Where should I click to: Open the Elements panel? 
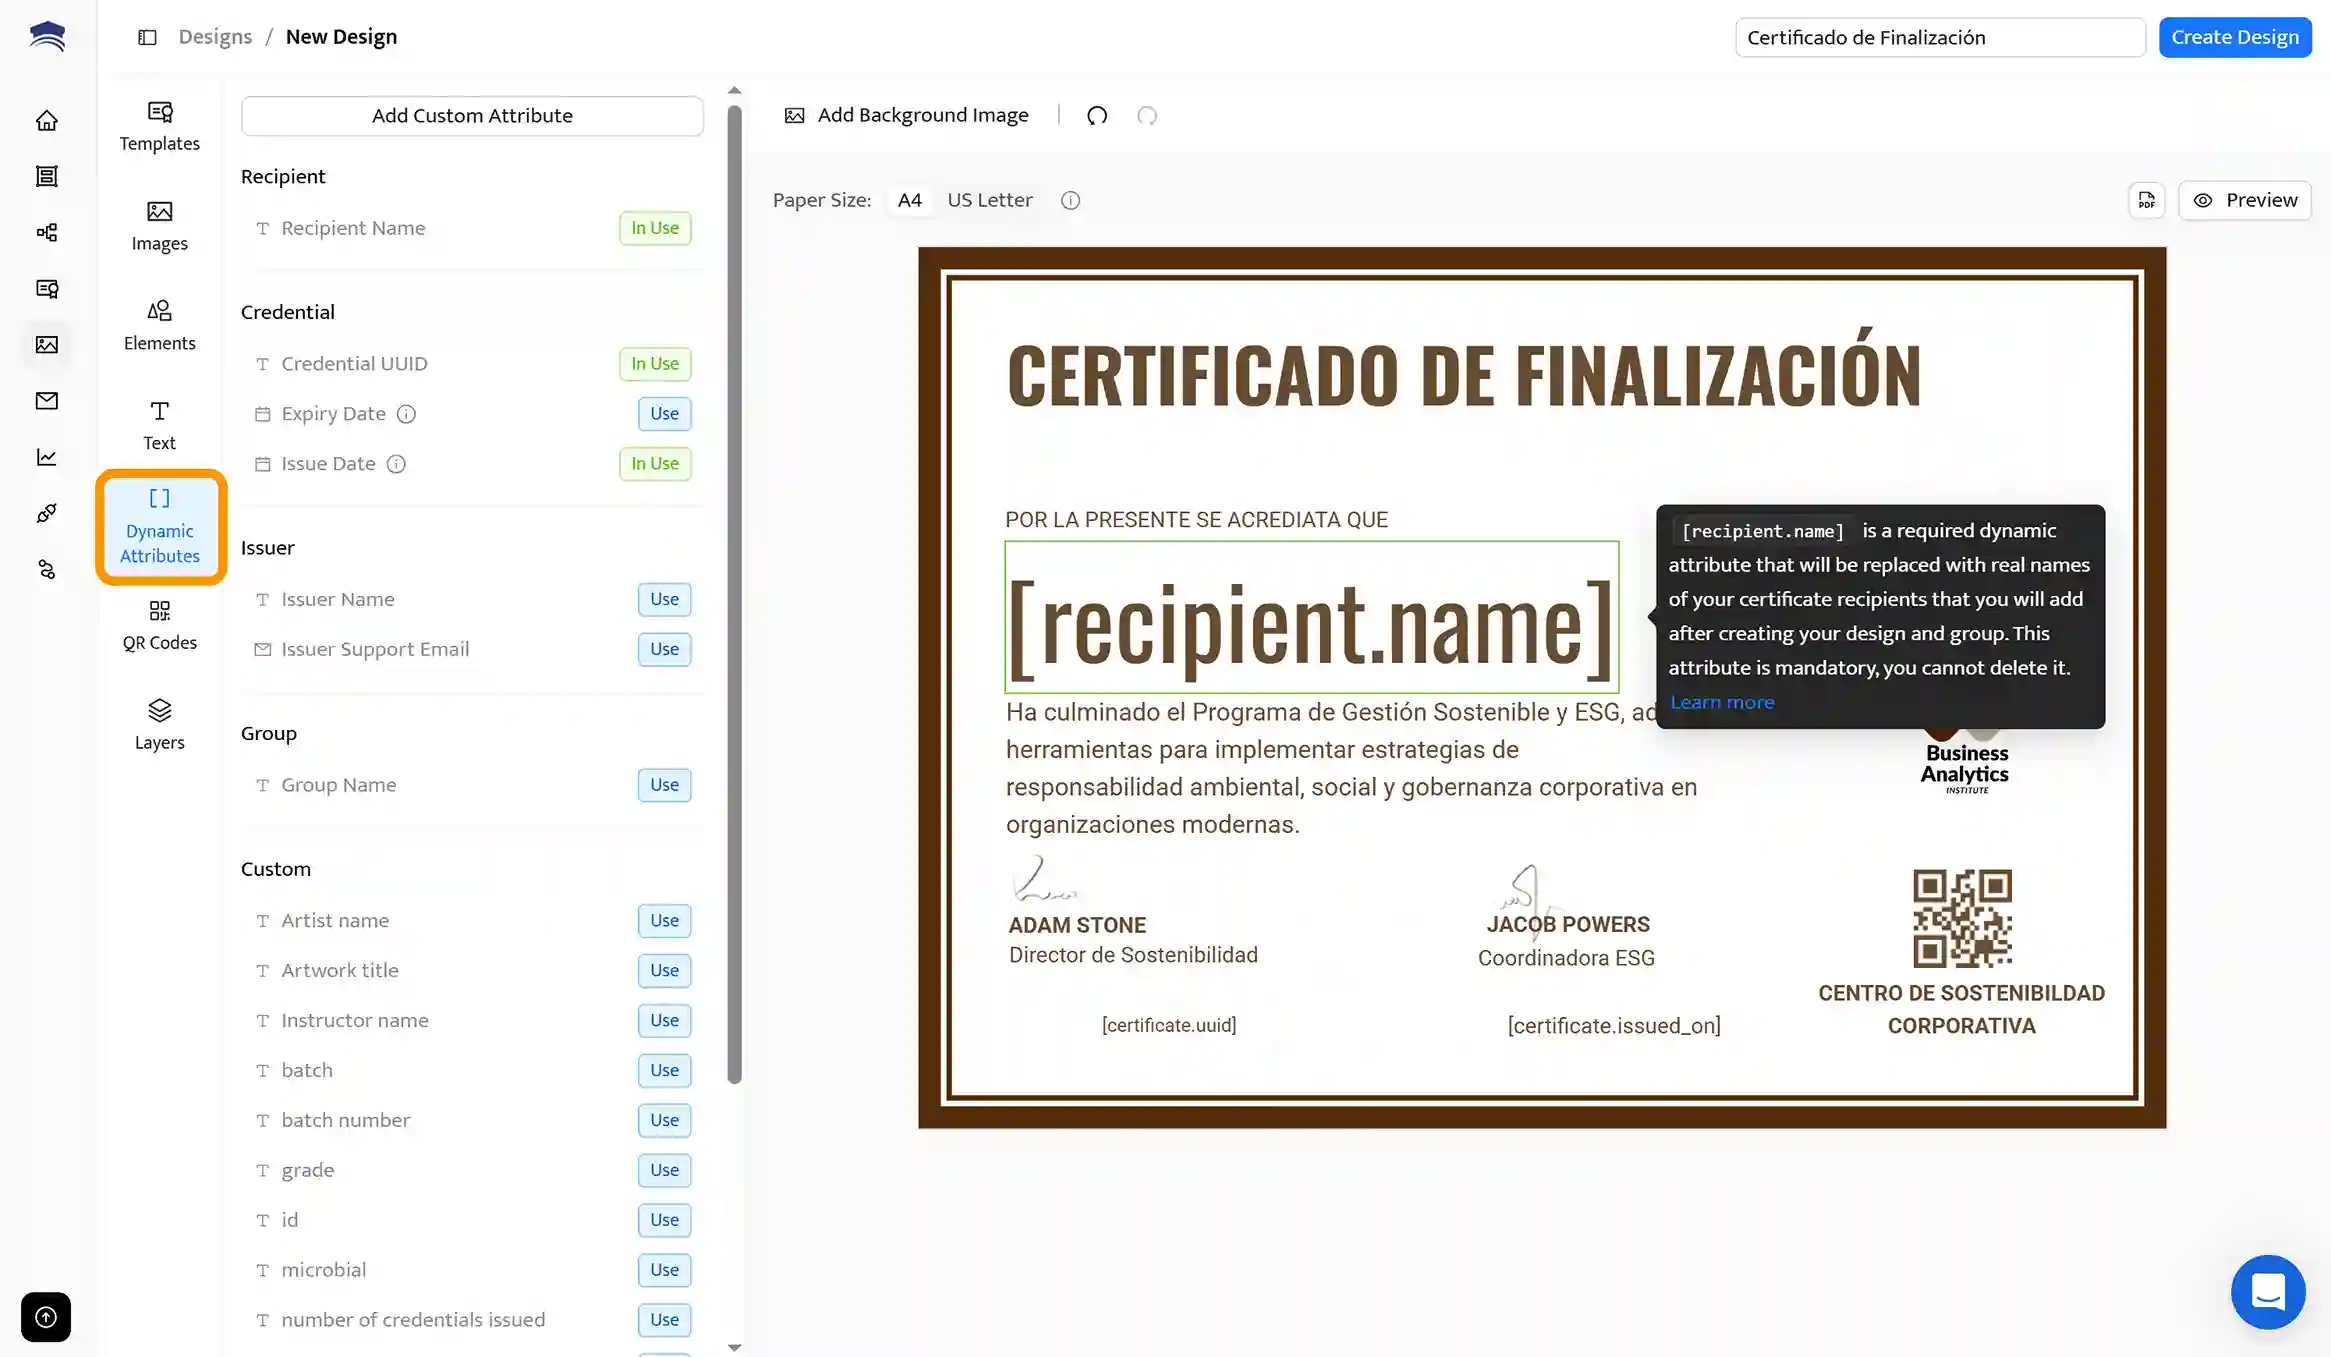click(159, 326)
